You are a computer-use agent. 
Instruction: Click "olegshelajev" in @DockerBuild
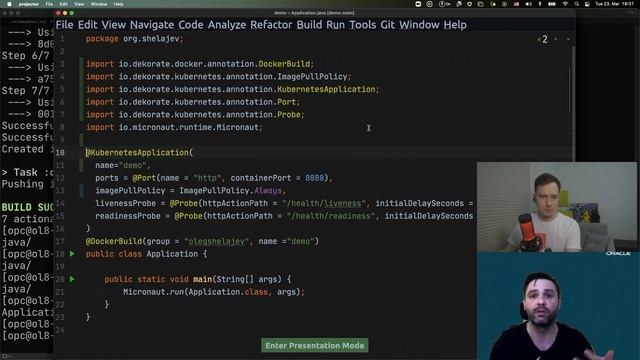216,241
